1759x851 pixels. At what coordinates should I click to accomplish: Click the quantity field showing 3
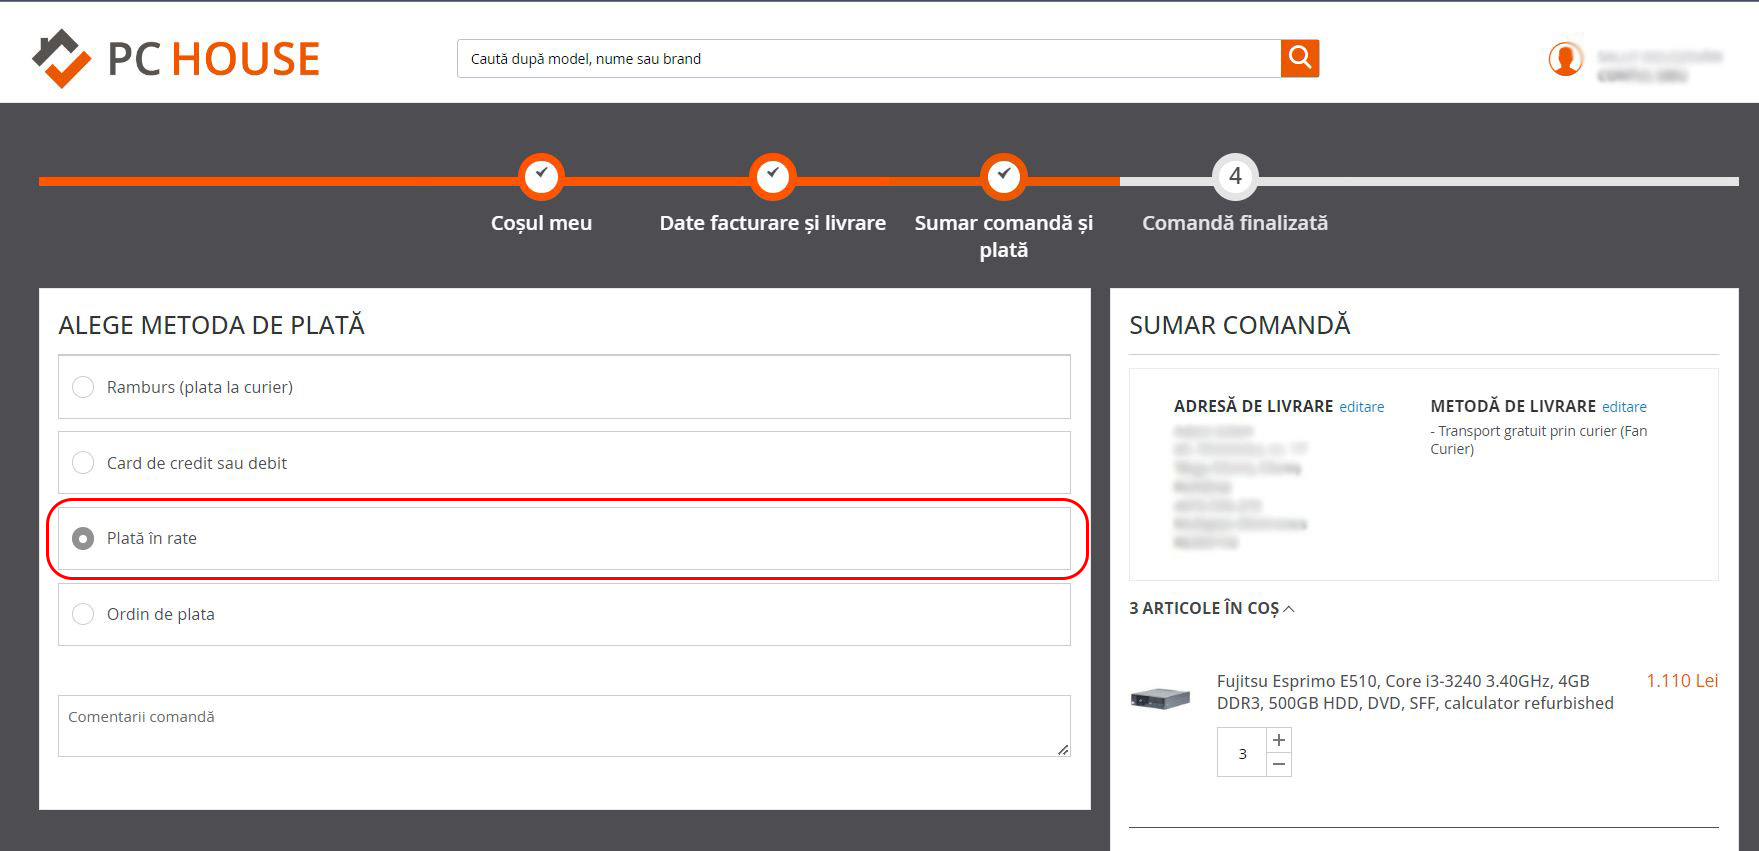tap(1242, 753)
